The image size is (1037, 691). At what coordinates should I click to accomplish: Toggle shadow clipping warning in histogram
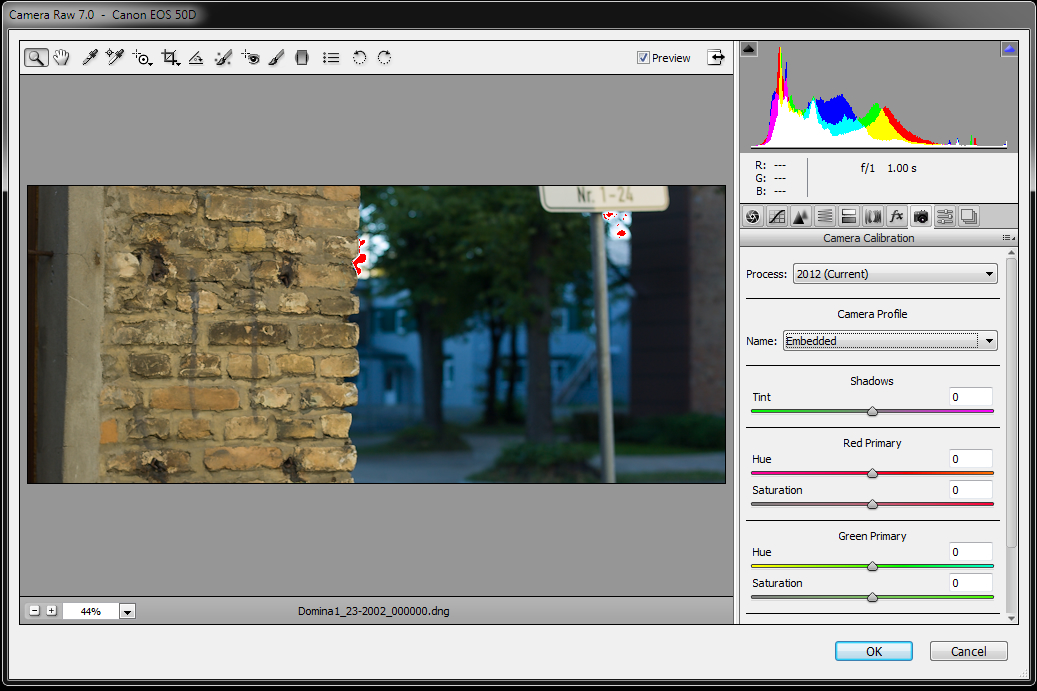click(749, 48)
